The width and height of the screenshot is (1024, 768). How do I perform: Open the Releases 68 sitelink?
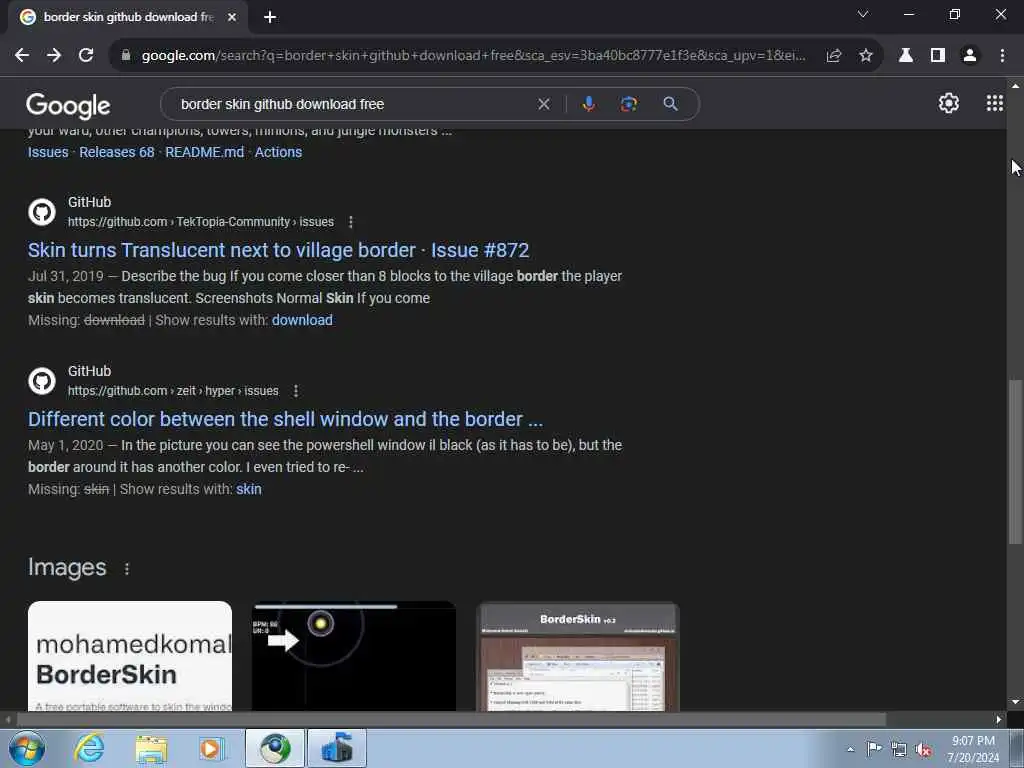click(117, 152)
